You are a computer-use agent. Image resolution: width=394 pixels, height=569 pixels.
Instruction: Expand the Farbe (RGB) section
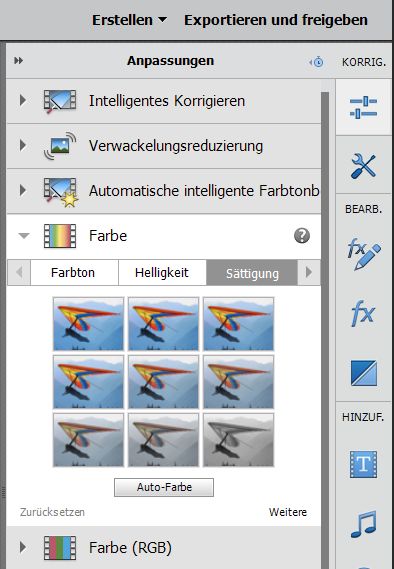[23, 547]
